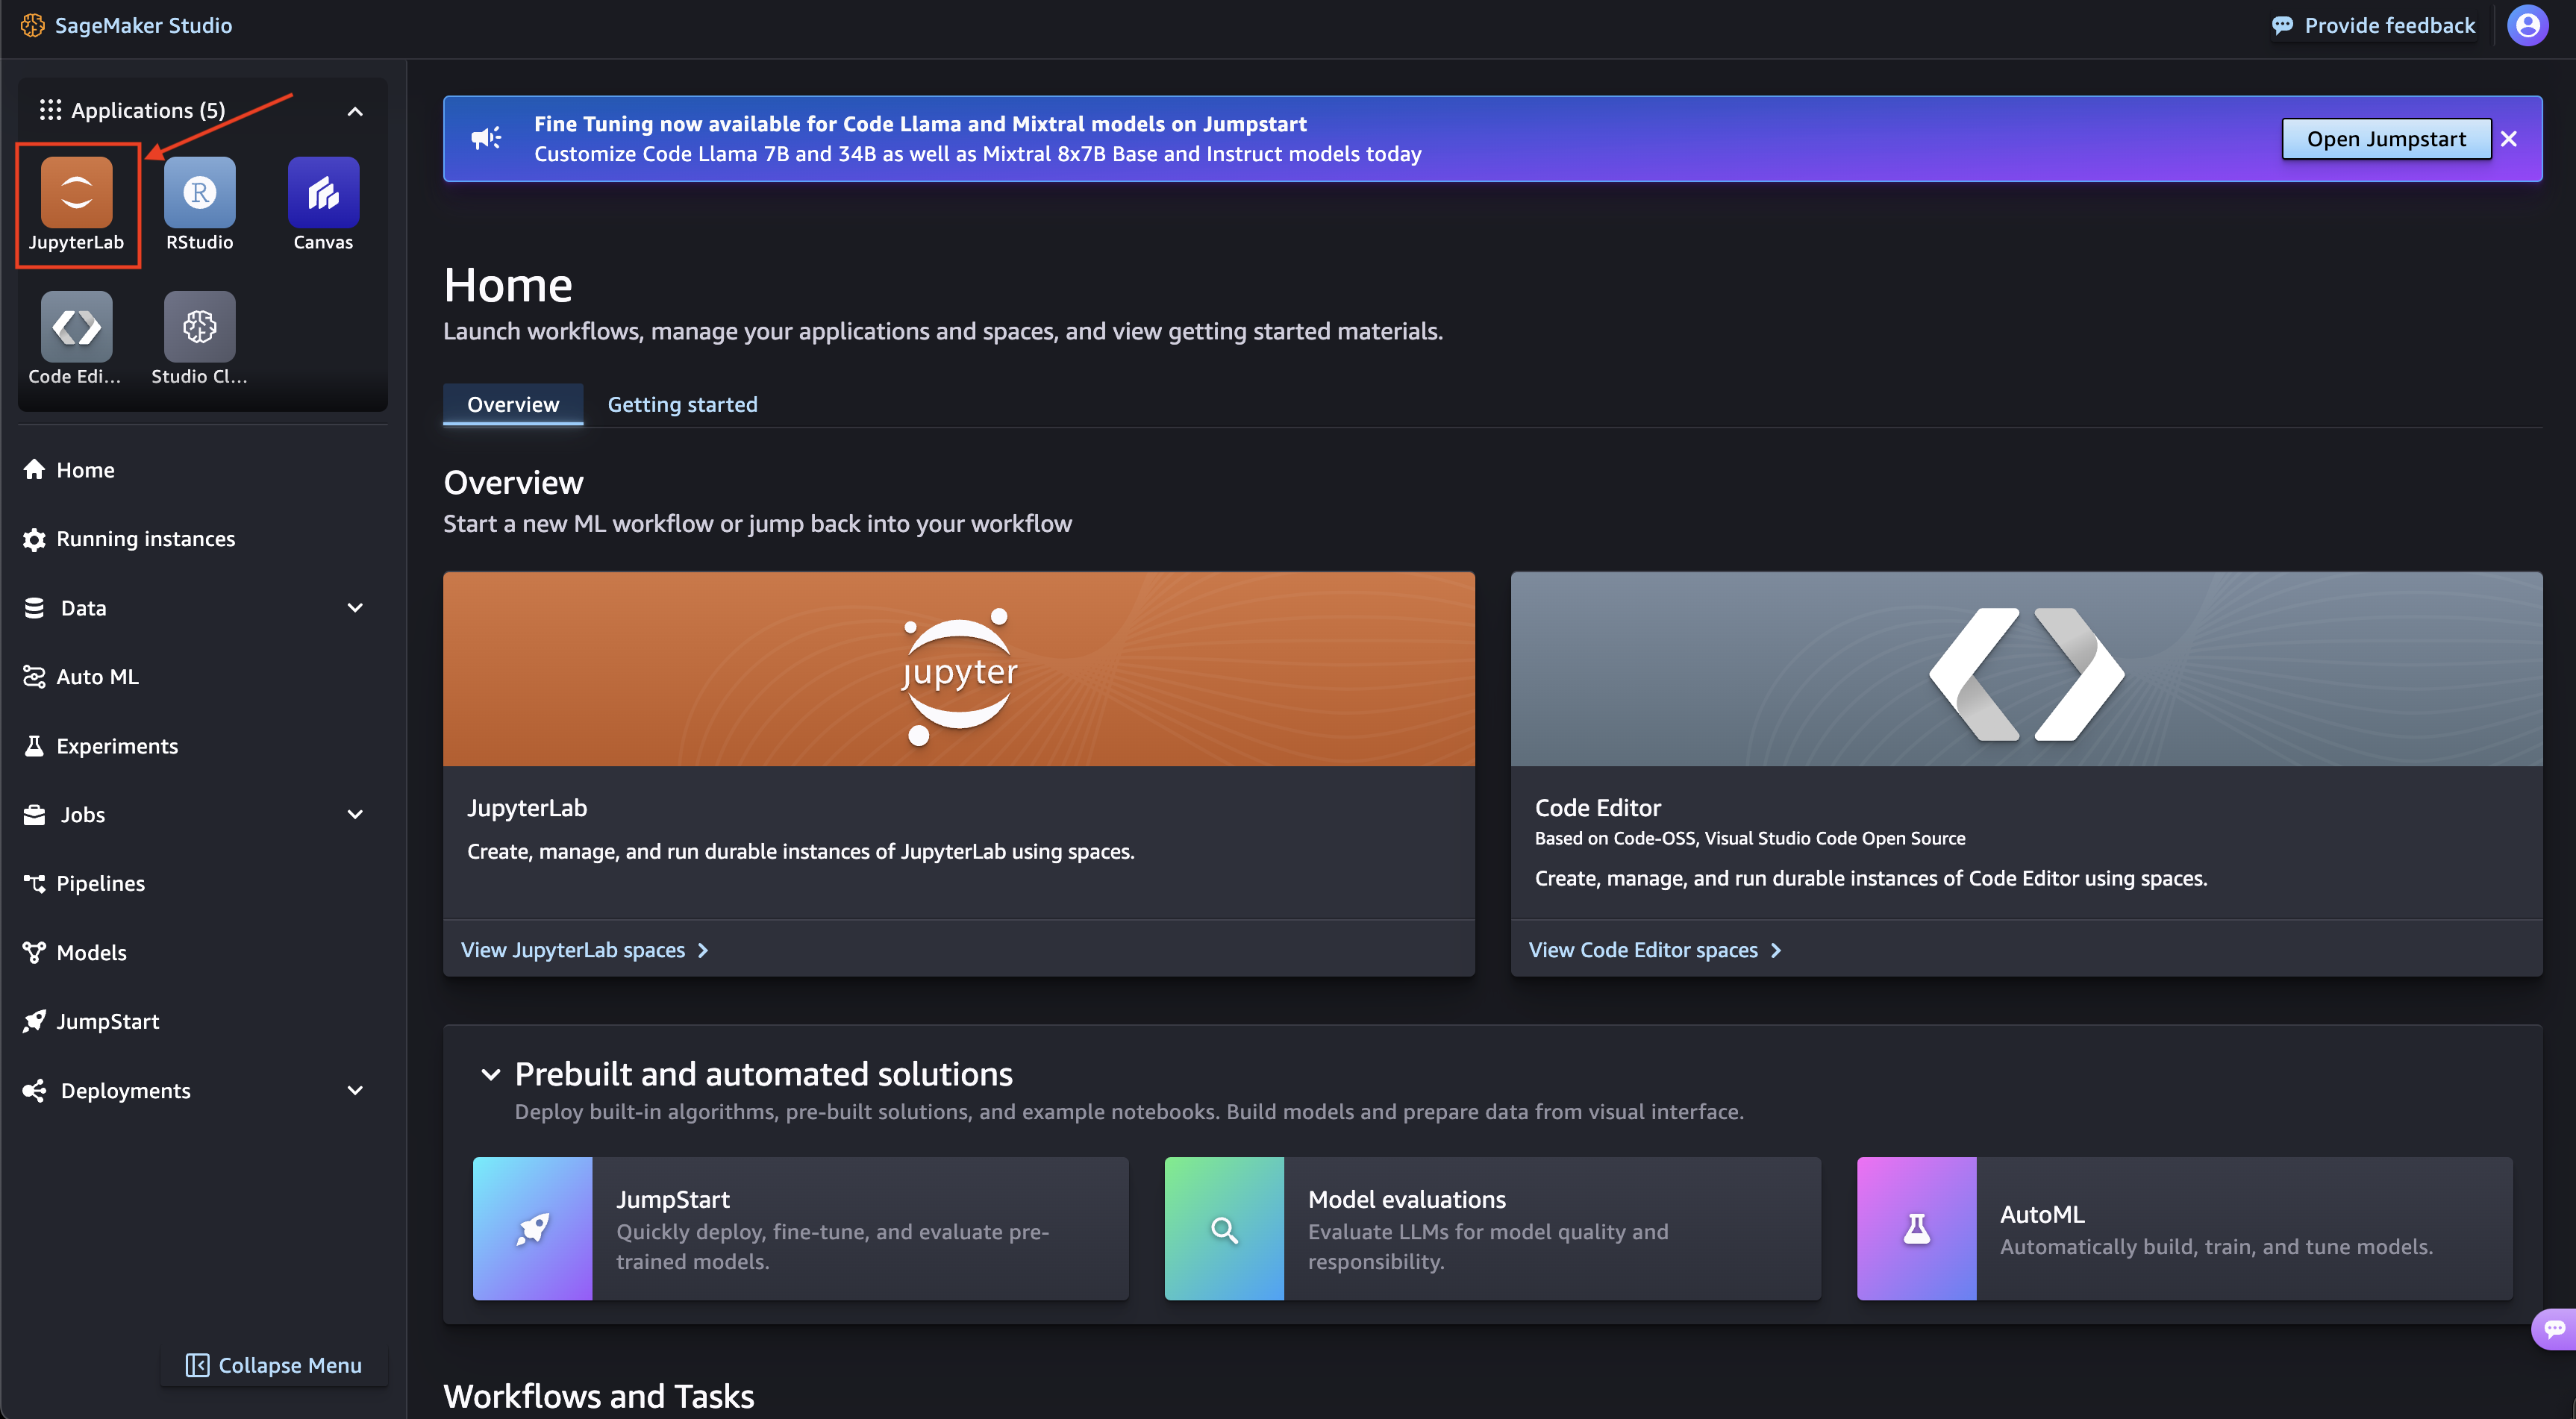The image size is (2576, 1419).
Task: Click the Open Jumpstart button
Action: [x=2386, y=139]
